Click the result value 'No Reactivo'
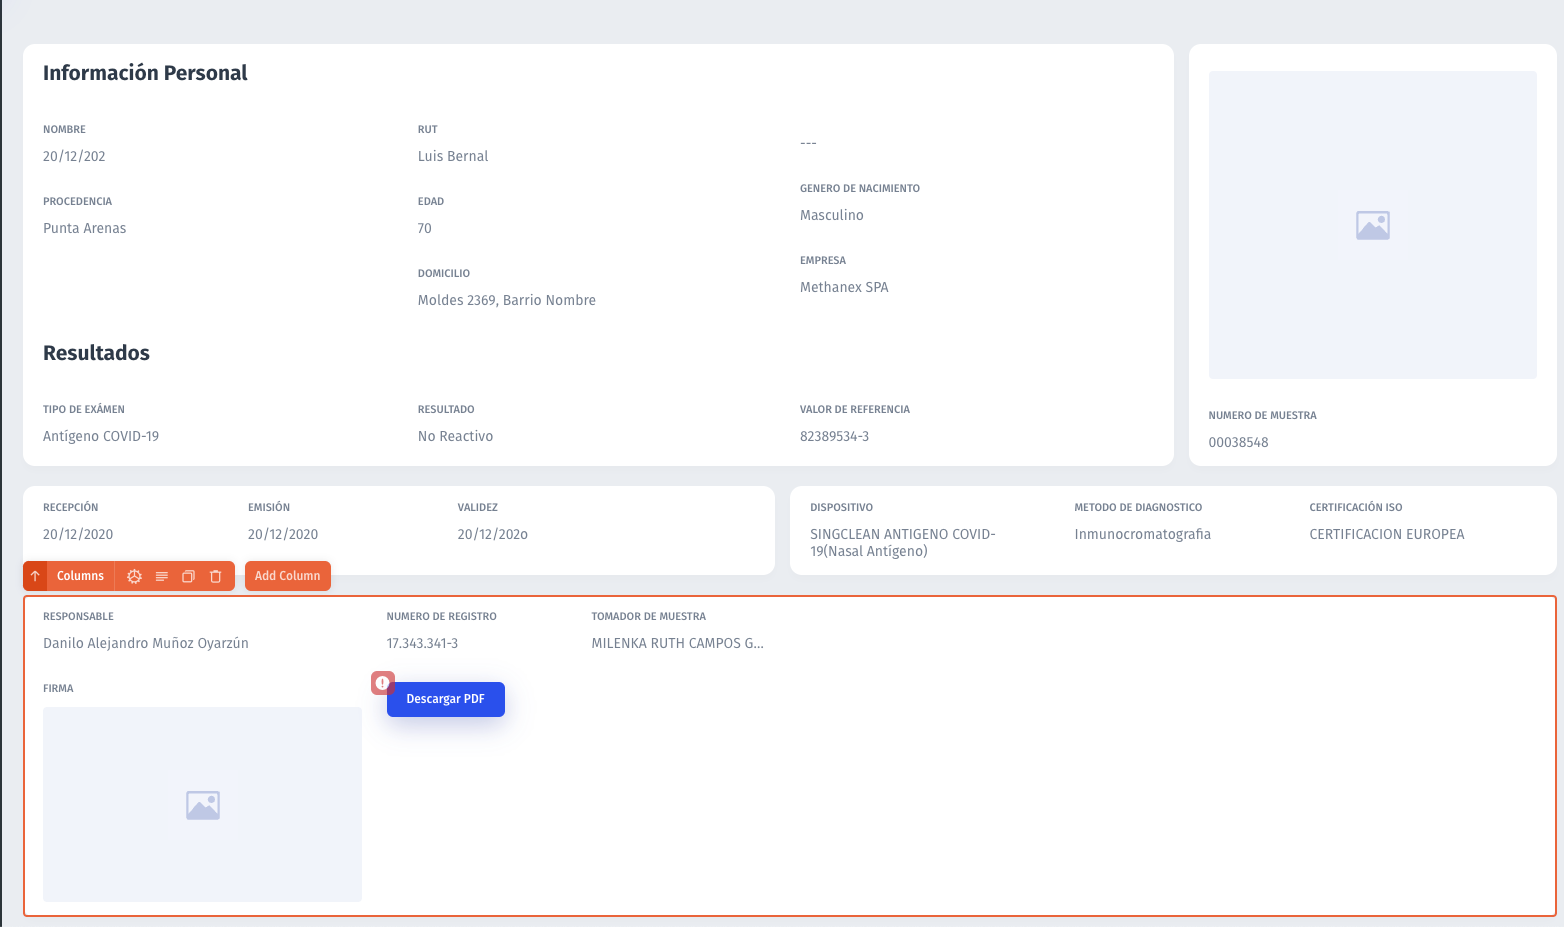Viewport: 1564px width, 927px height. tap(455, 436)
